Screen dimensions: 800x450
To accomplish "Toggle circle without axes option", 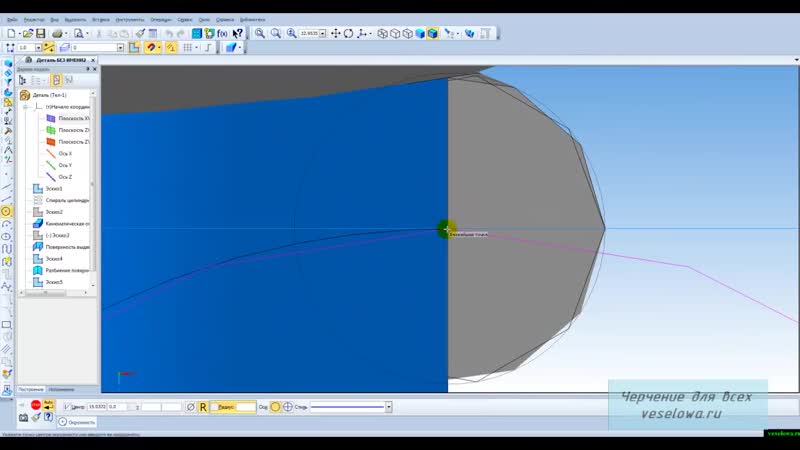I will [276, 407].
